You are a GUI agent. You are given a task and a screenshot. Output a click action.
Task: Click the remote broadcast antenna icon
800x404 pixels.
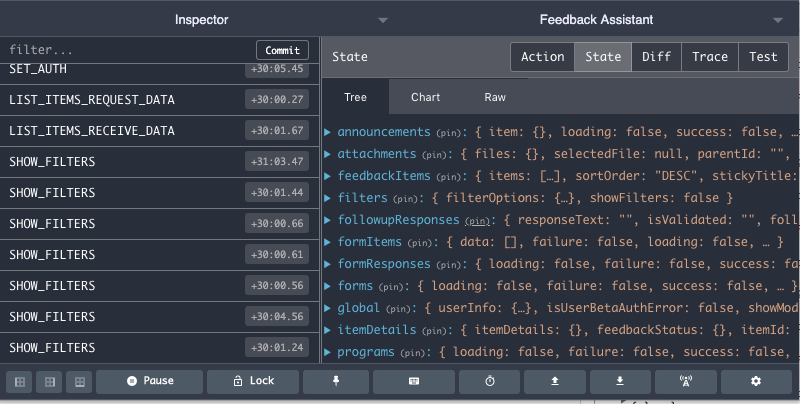click(x=686, y=382)
